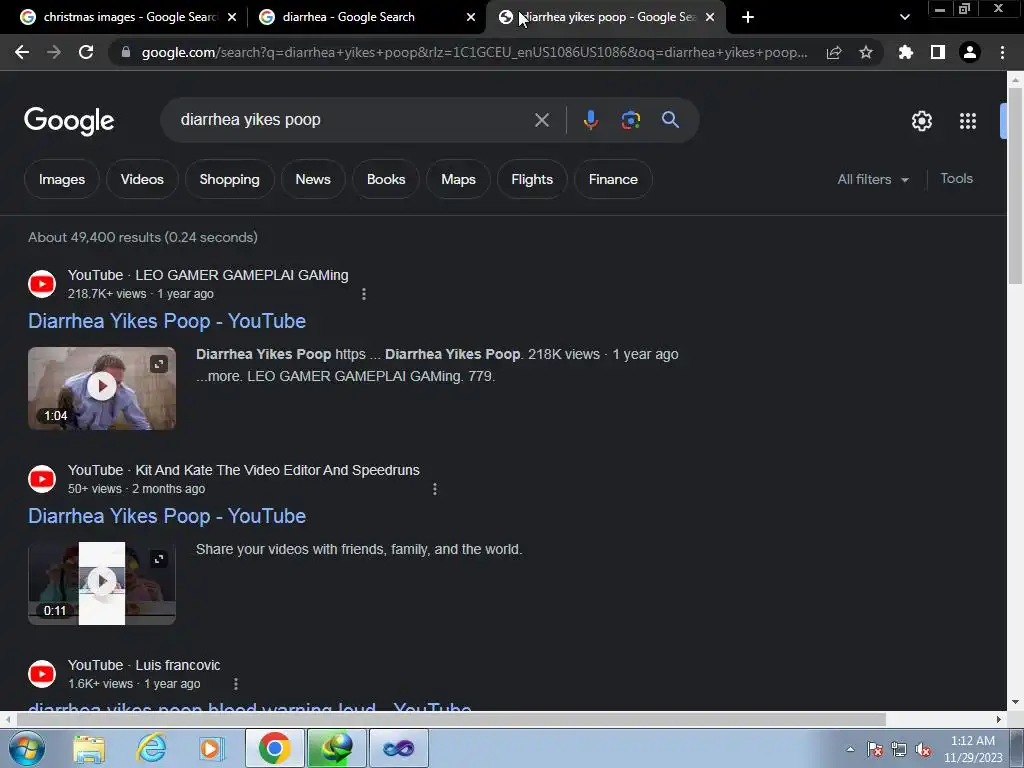Image resolution: width=1024 pixels, height=768 pixels.
Task: Open the side panel icon
Action: point(938,53)
